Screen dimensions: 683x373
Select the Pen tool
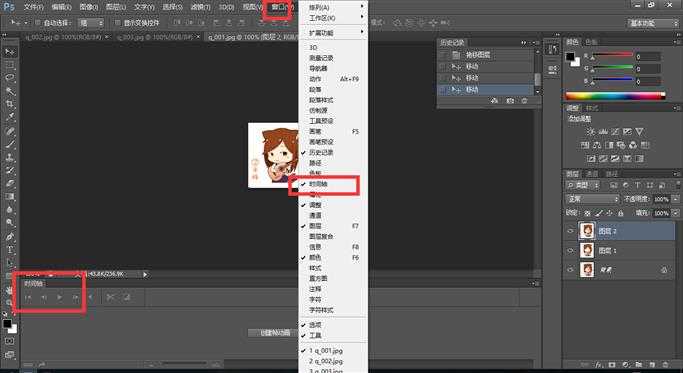(10, 237)
